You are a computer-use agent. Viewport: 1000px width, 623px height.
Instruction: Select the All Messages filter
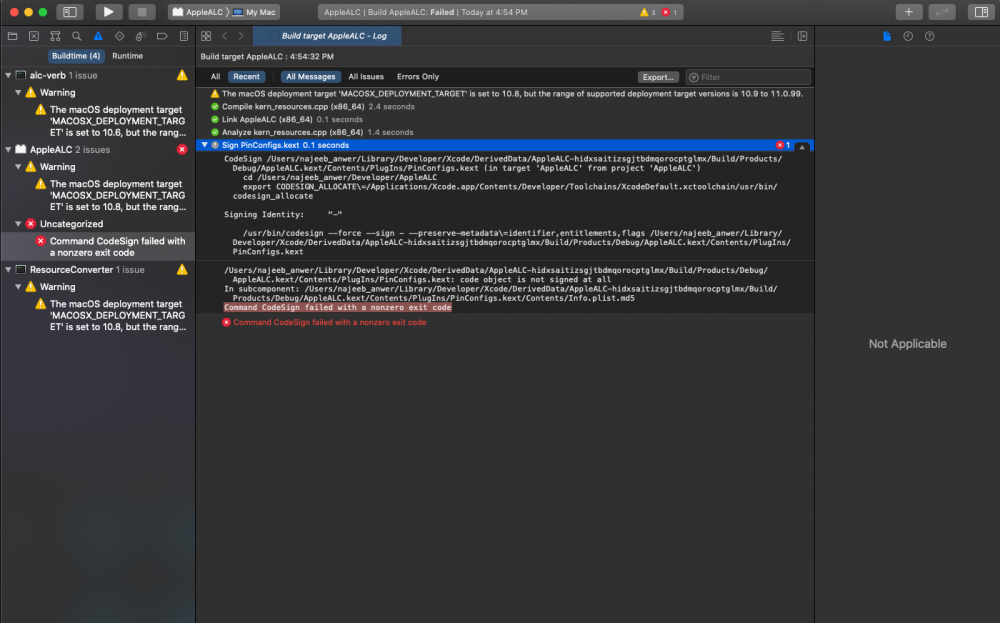tap(311, 77)
